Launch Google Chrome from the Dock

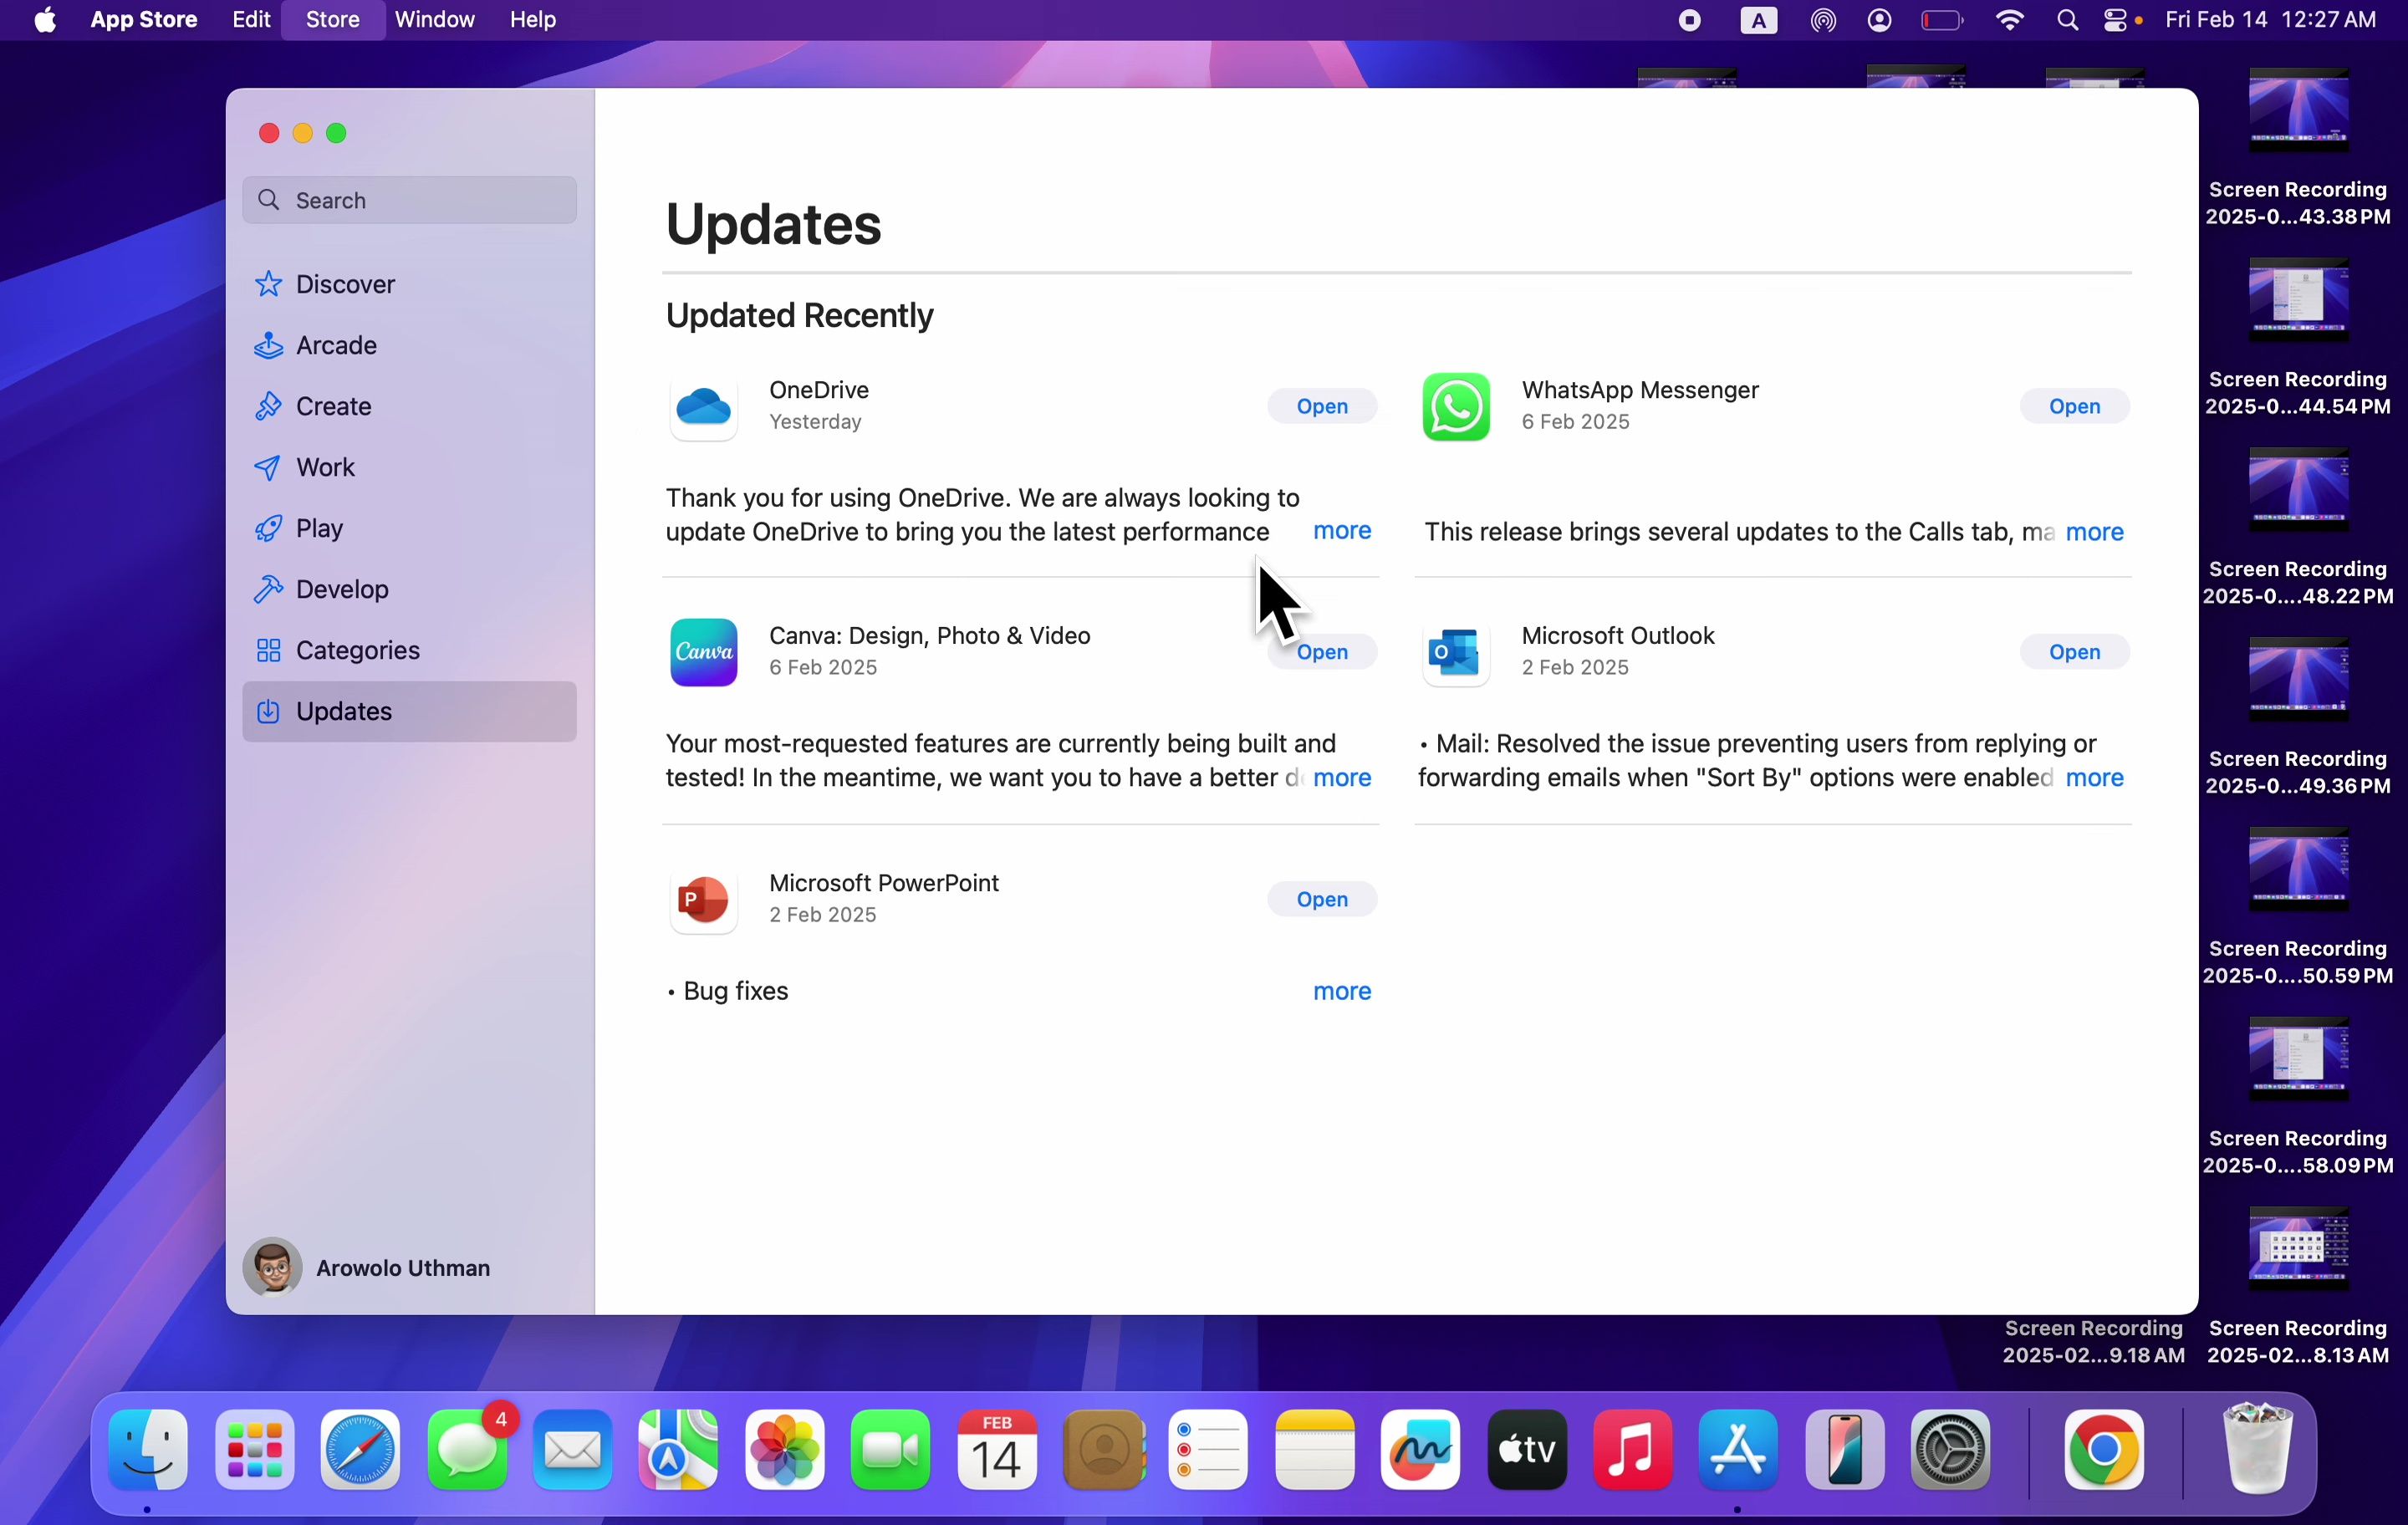click(2103, 1450)
